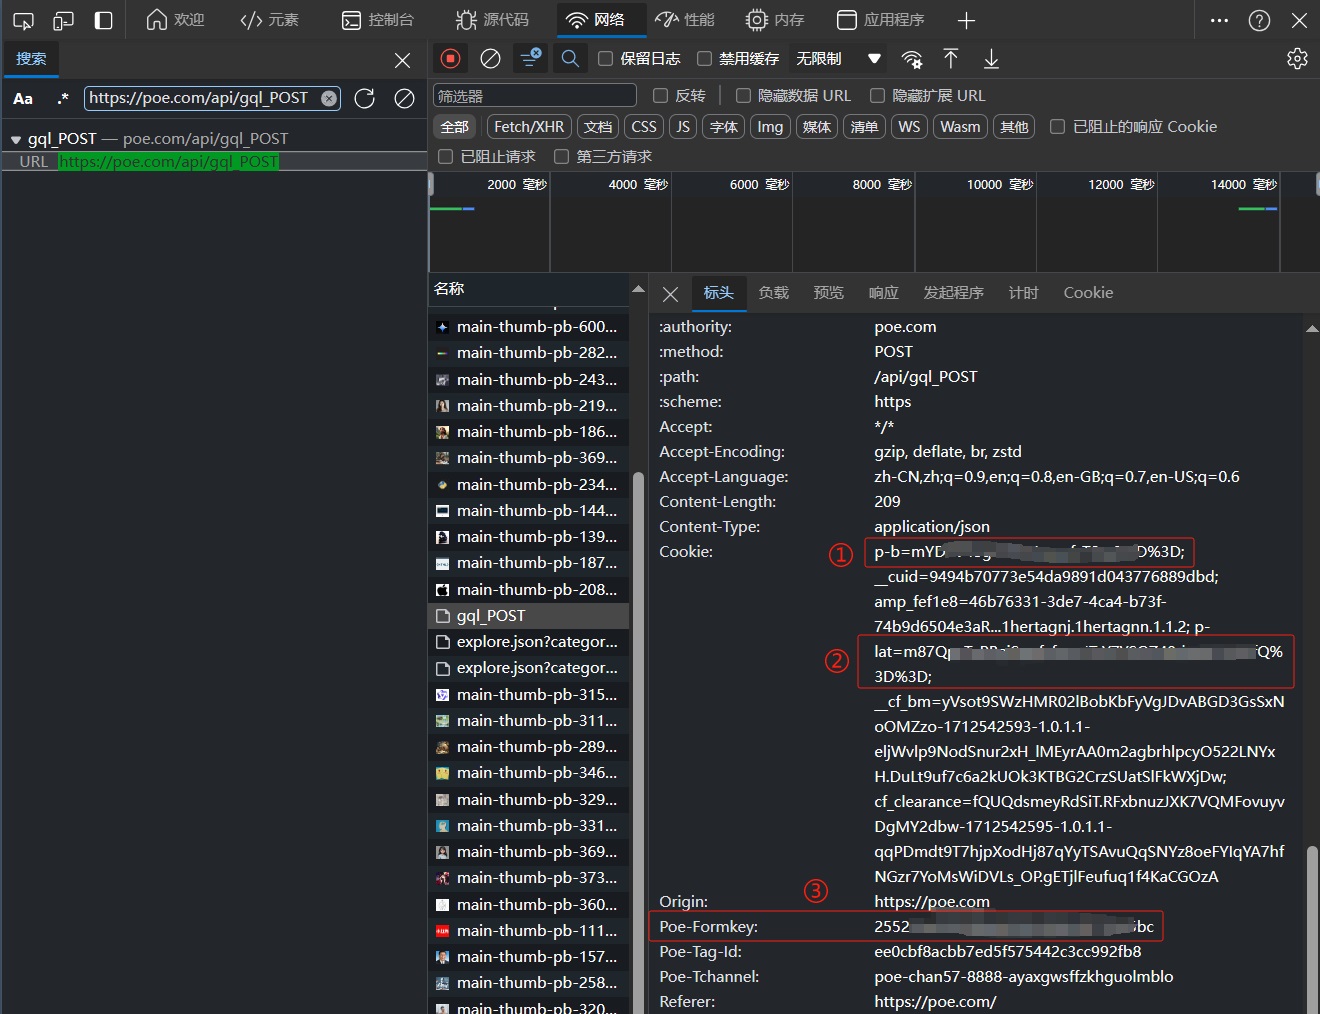Toggle the inspect element tool icon

point(23,20)
